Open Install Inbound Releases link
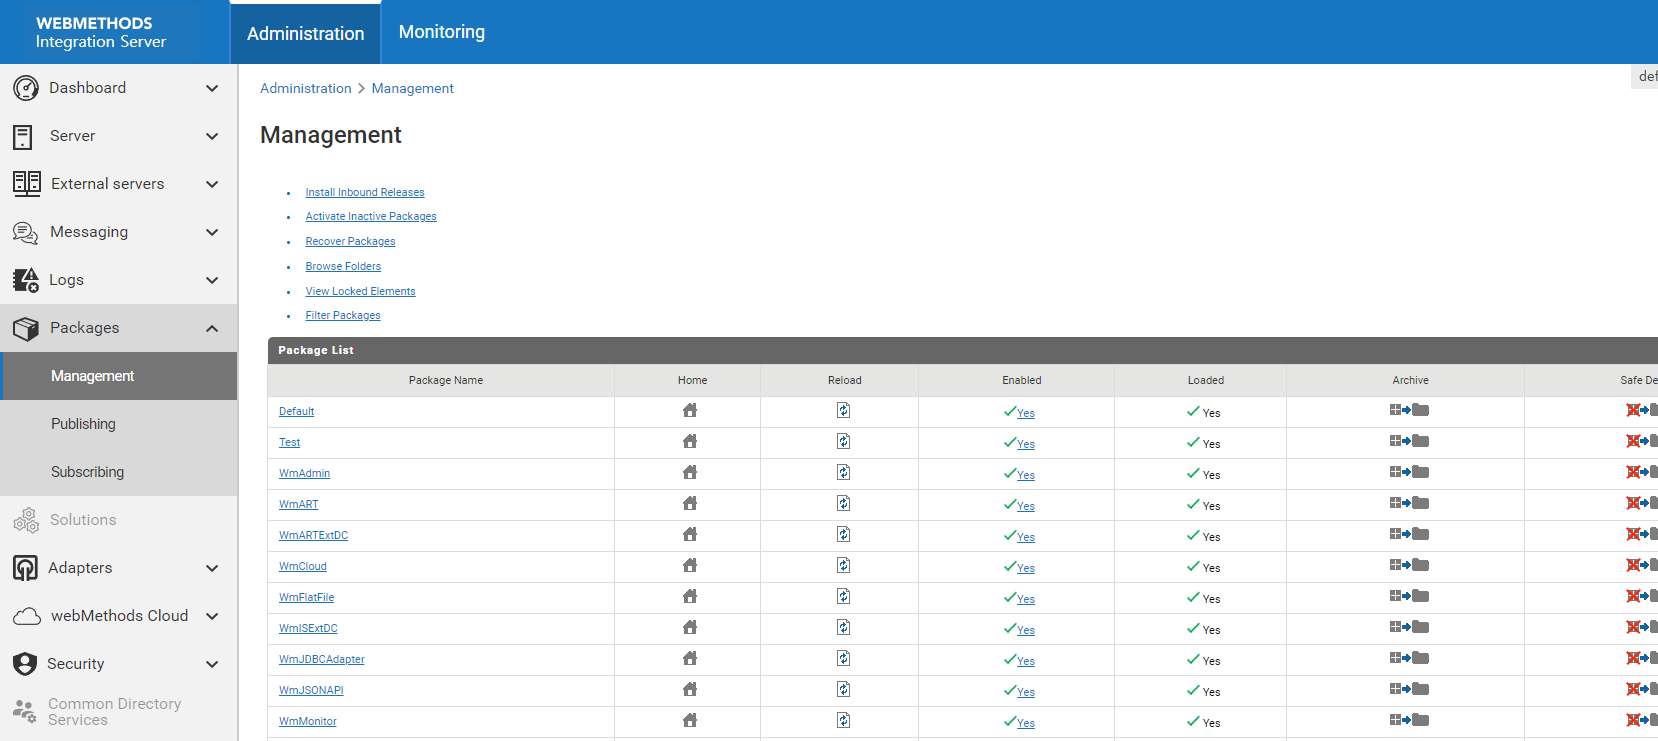Screen dimensions: 1658x741 (365, 192)
